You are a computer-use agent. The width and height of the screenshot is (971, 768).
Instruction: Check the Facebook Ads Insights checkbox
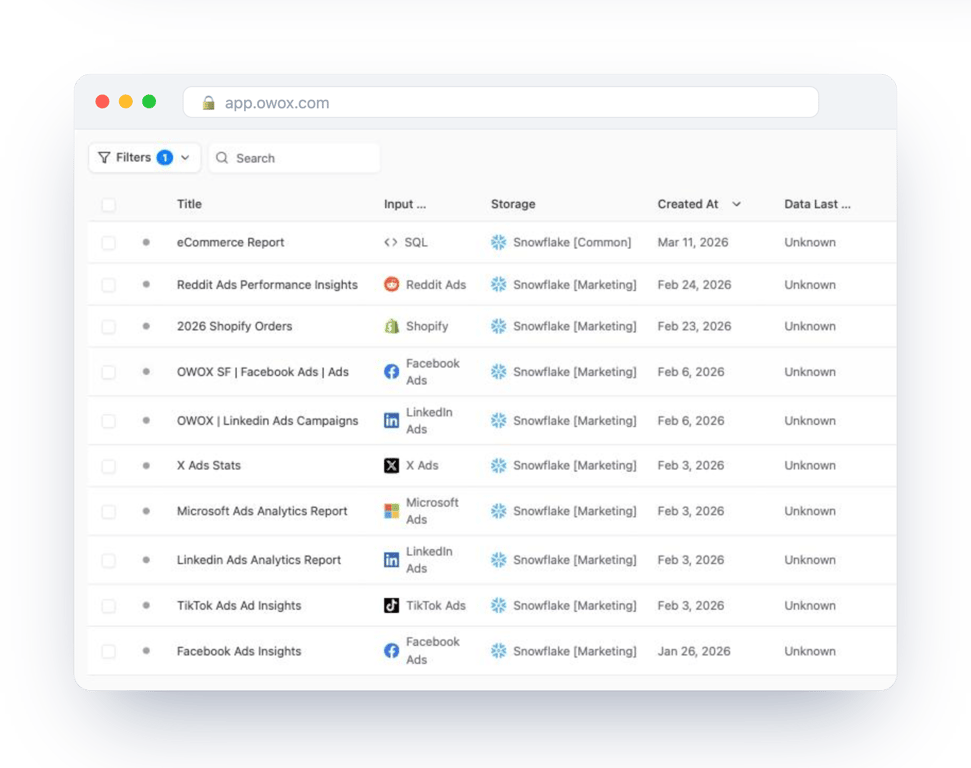[x=108, y=652]
